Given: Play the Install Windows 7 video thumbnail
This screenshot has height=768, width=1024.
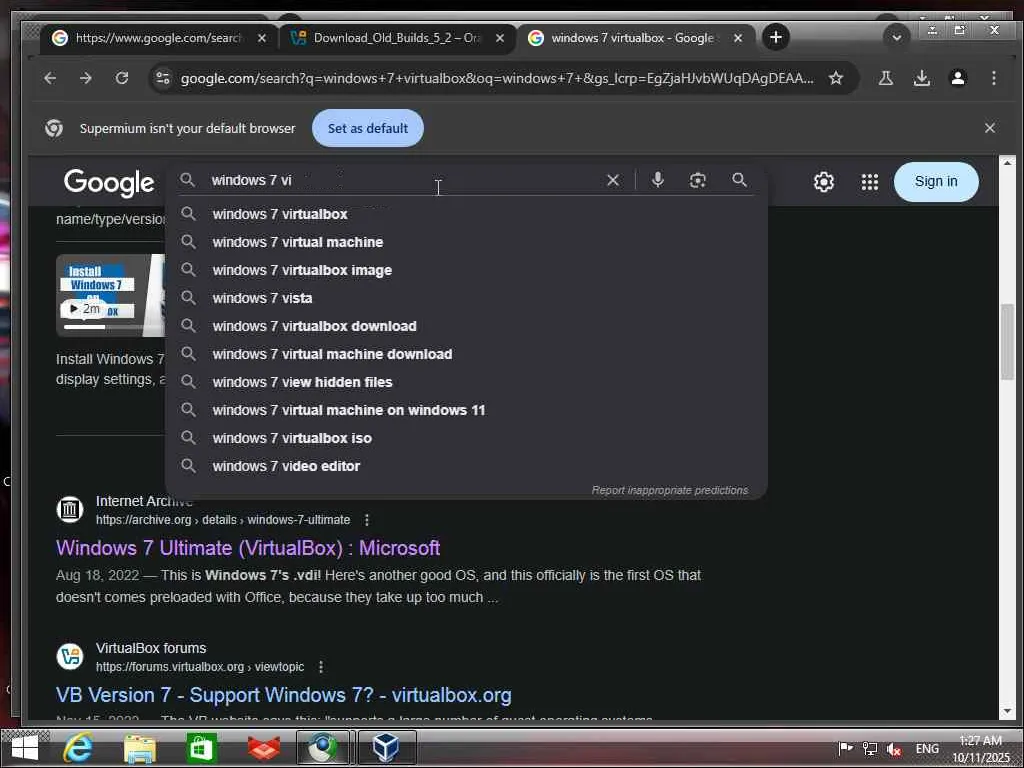Looking at the screenshot, I should tap(110, 295).
